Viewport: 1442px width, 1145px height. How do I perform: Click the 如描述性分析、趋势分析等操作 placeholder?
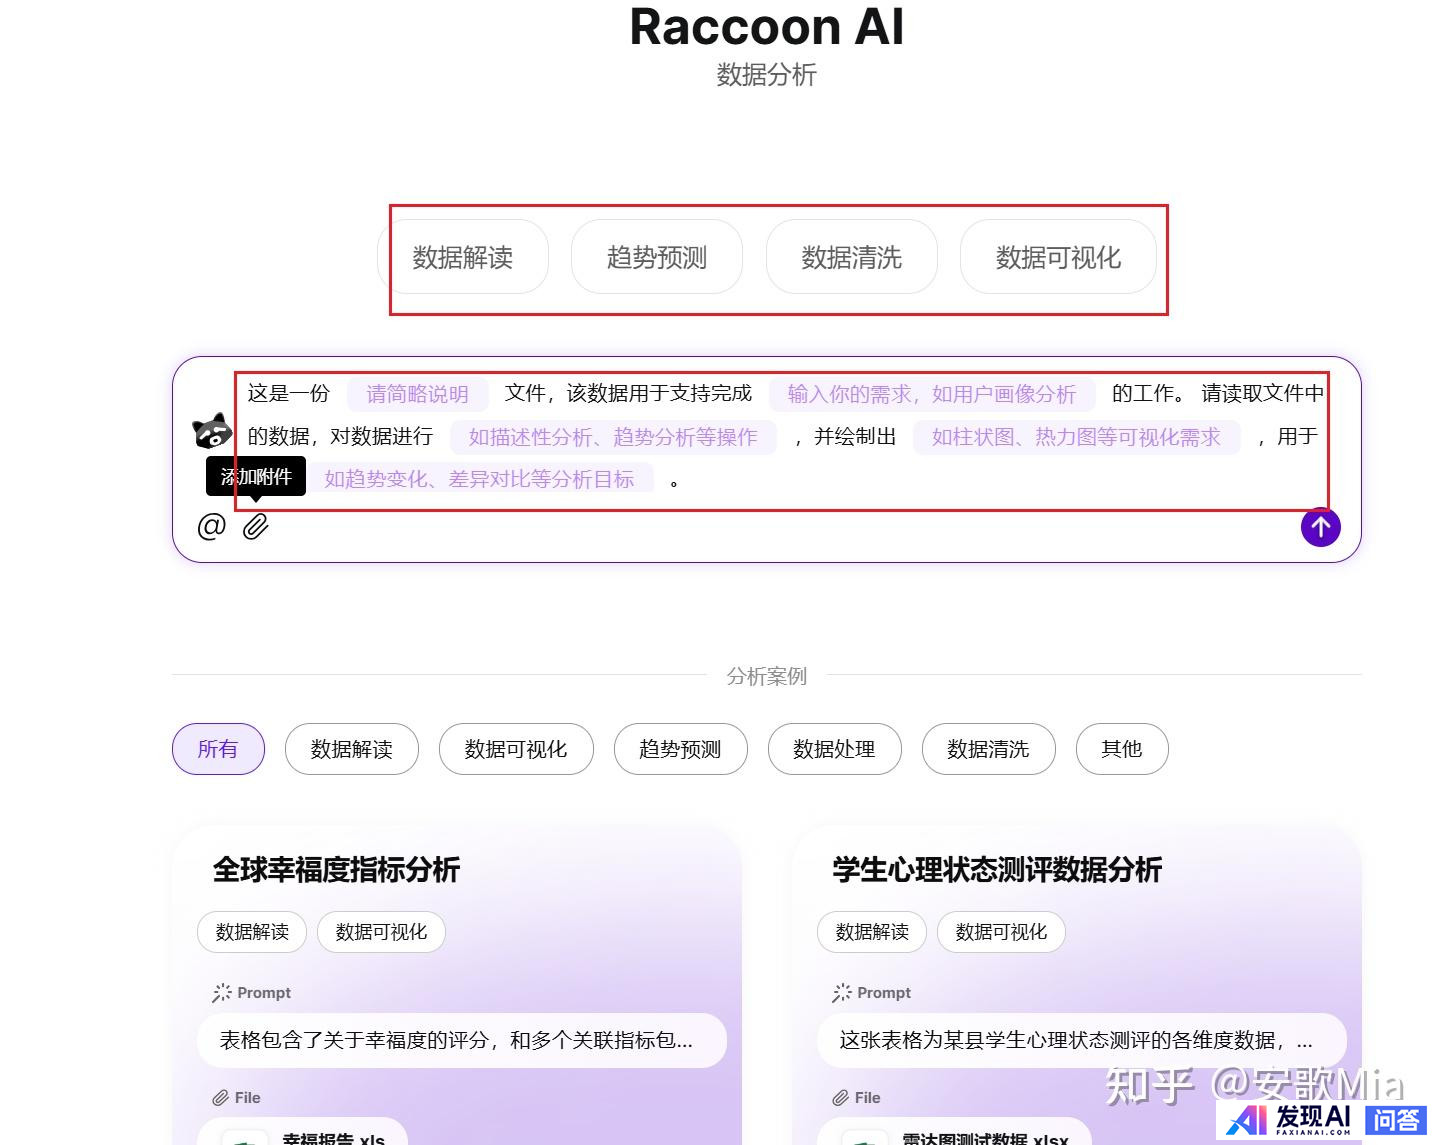tap(613, 437)
